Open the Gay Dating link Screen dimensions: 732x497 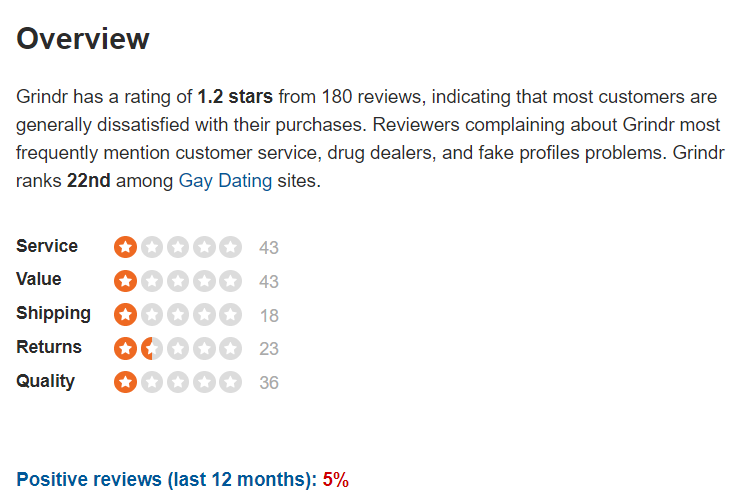225,181
